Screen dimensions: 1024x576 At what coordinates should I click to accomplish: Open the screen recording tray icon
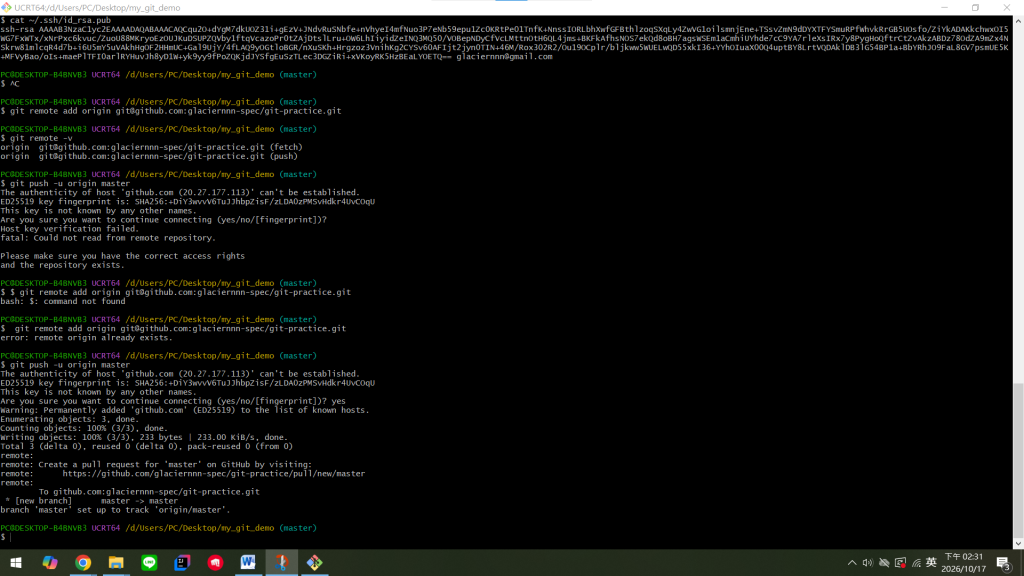(901, 563)
